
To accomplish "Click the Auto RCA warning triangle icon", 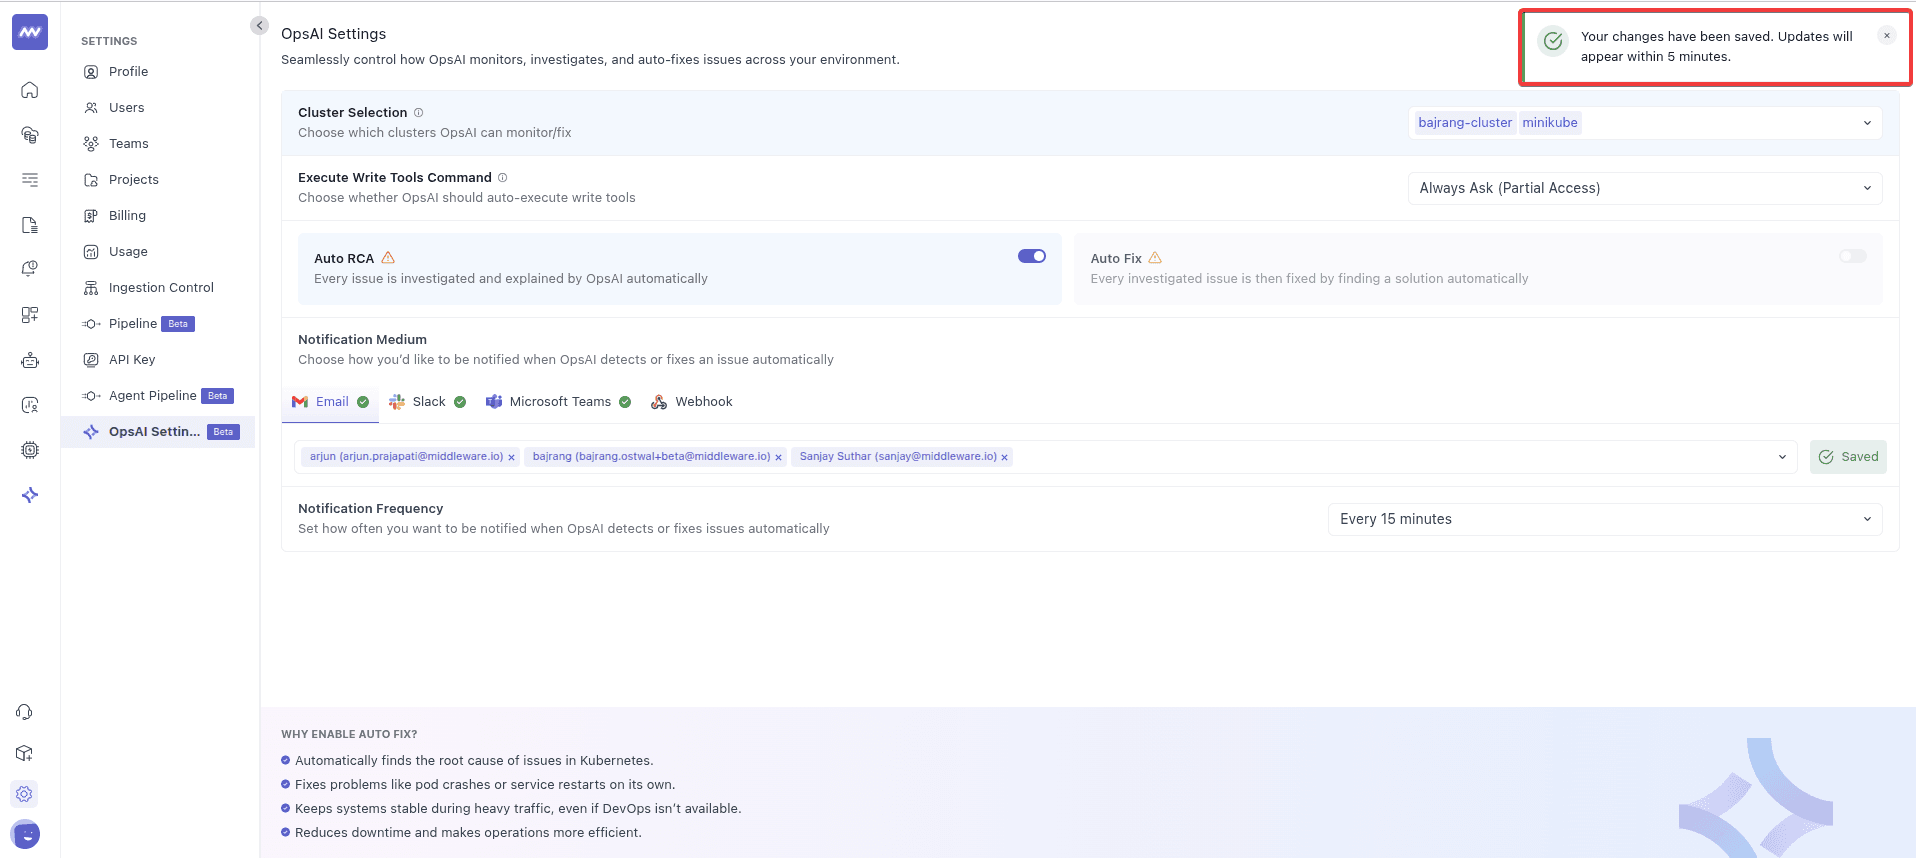I will [388, 258].
